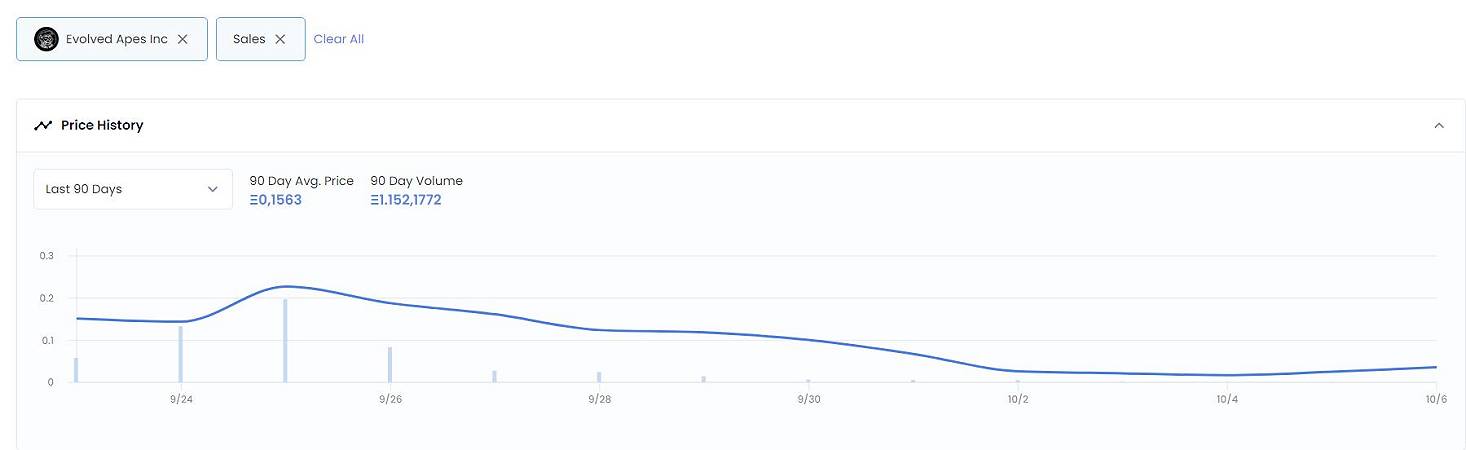Image resolution: width=1466 pixels, height=450 pixels.
Task: Open the Last 90 Days dropdown
Action: point(133,189)
